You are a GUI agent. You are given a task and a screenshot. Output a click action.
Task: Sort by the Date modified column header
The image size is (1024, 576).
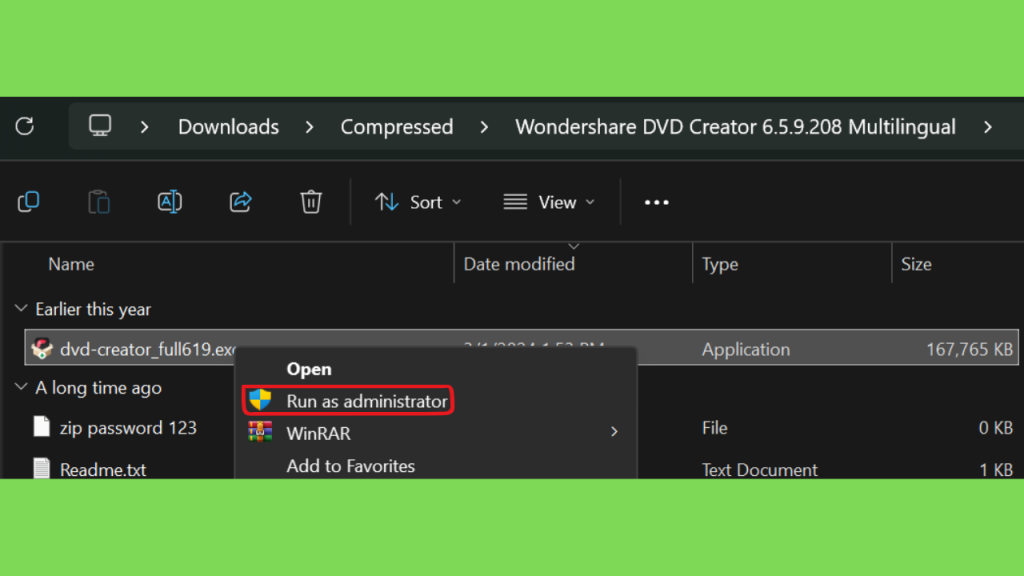click(x=519, y=264)
